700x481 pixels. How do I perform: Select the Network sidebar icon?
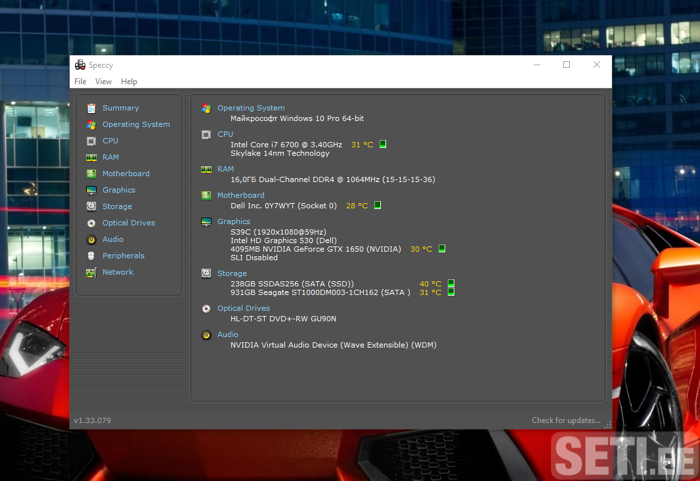click(x=91, y=272)
